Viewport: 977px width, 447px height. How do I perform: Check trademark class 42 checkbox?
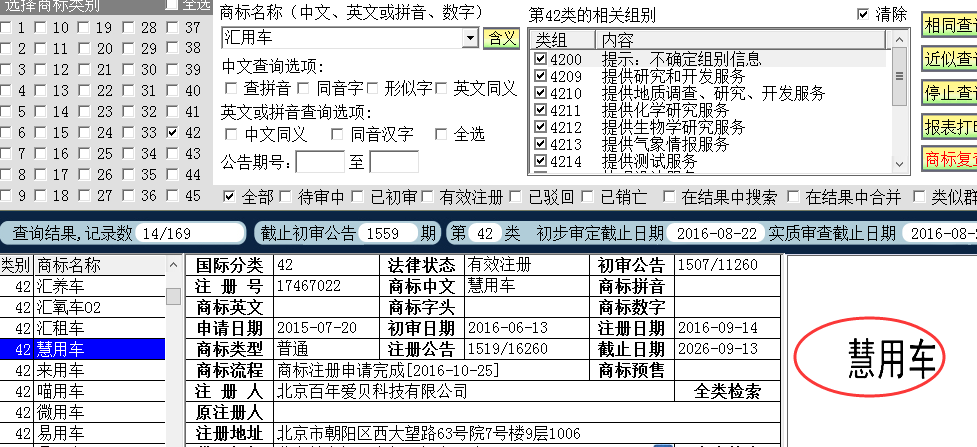pyautogui.click(x=173, y=133)
